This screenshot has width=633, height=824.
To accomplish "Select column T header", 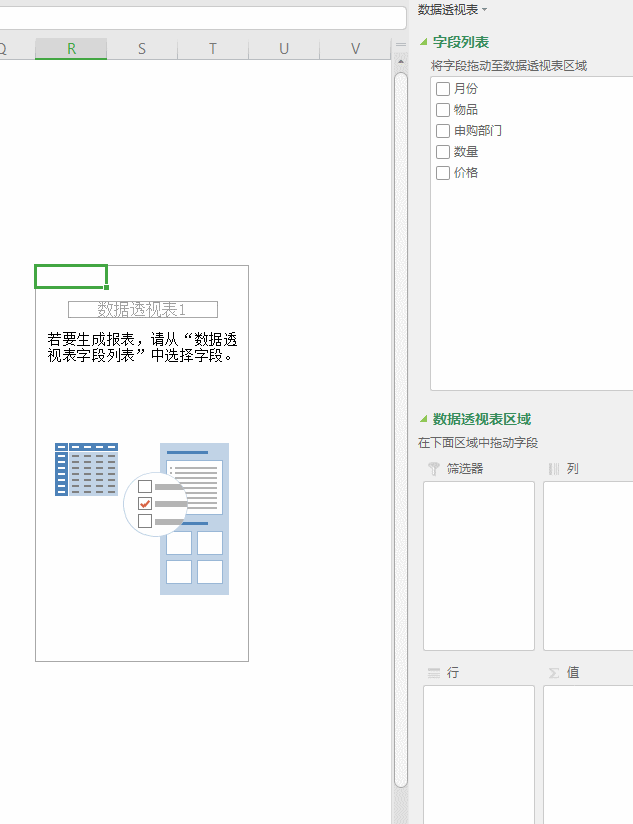I will pyautogui.click(x=213, y=49).
